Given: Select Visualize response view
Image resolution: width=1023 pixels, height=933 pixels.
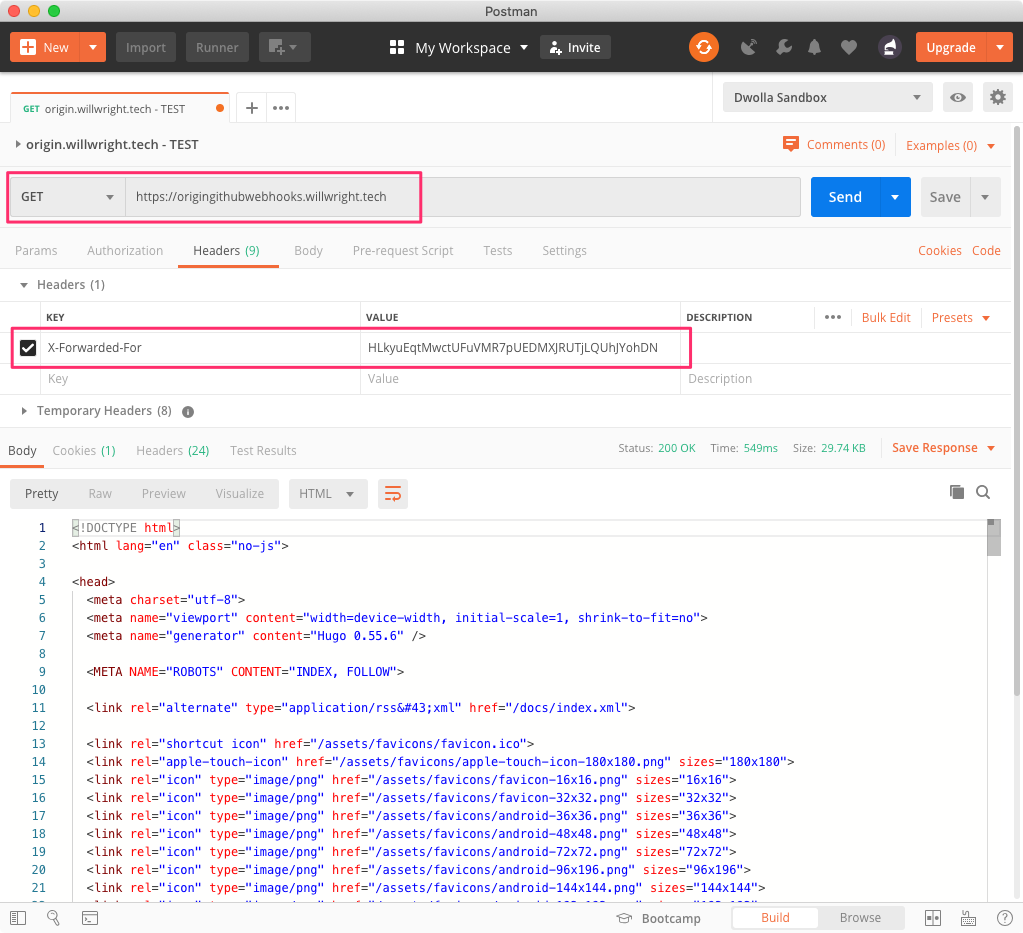Looking at the screenshot, I should click(239, 494).
